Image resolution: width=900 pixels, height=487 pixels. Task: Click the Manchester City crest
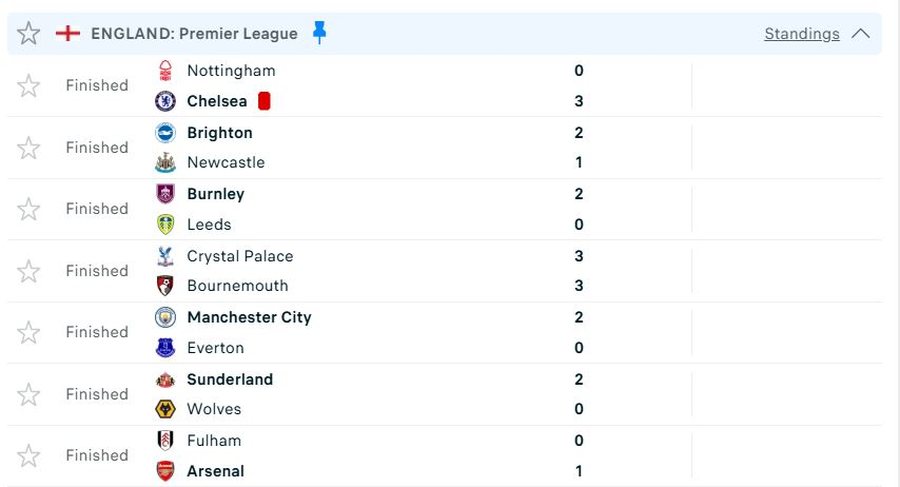coord(165,317)
